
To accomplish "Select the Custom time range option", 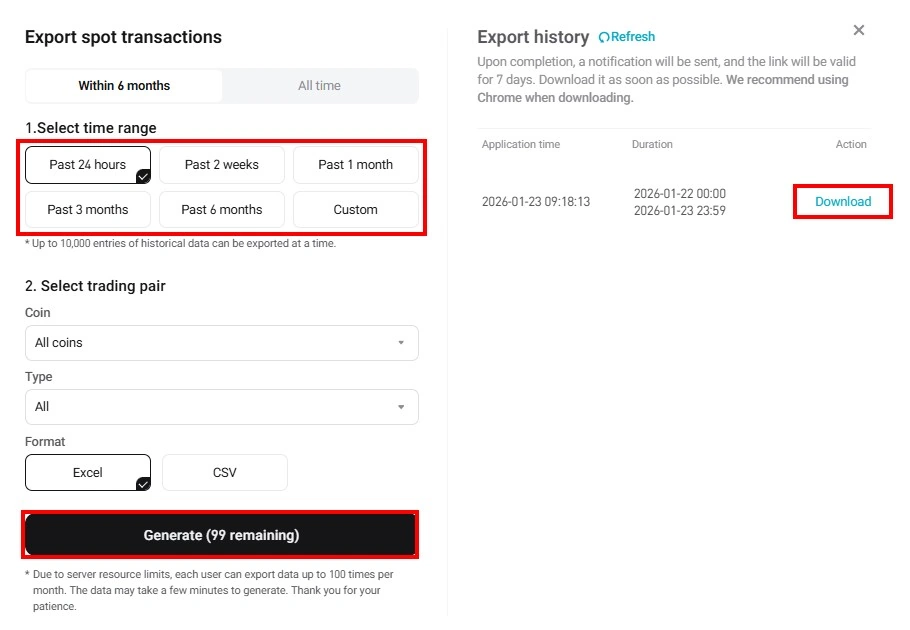I will [356, 209].
